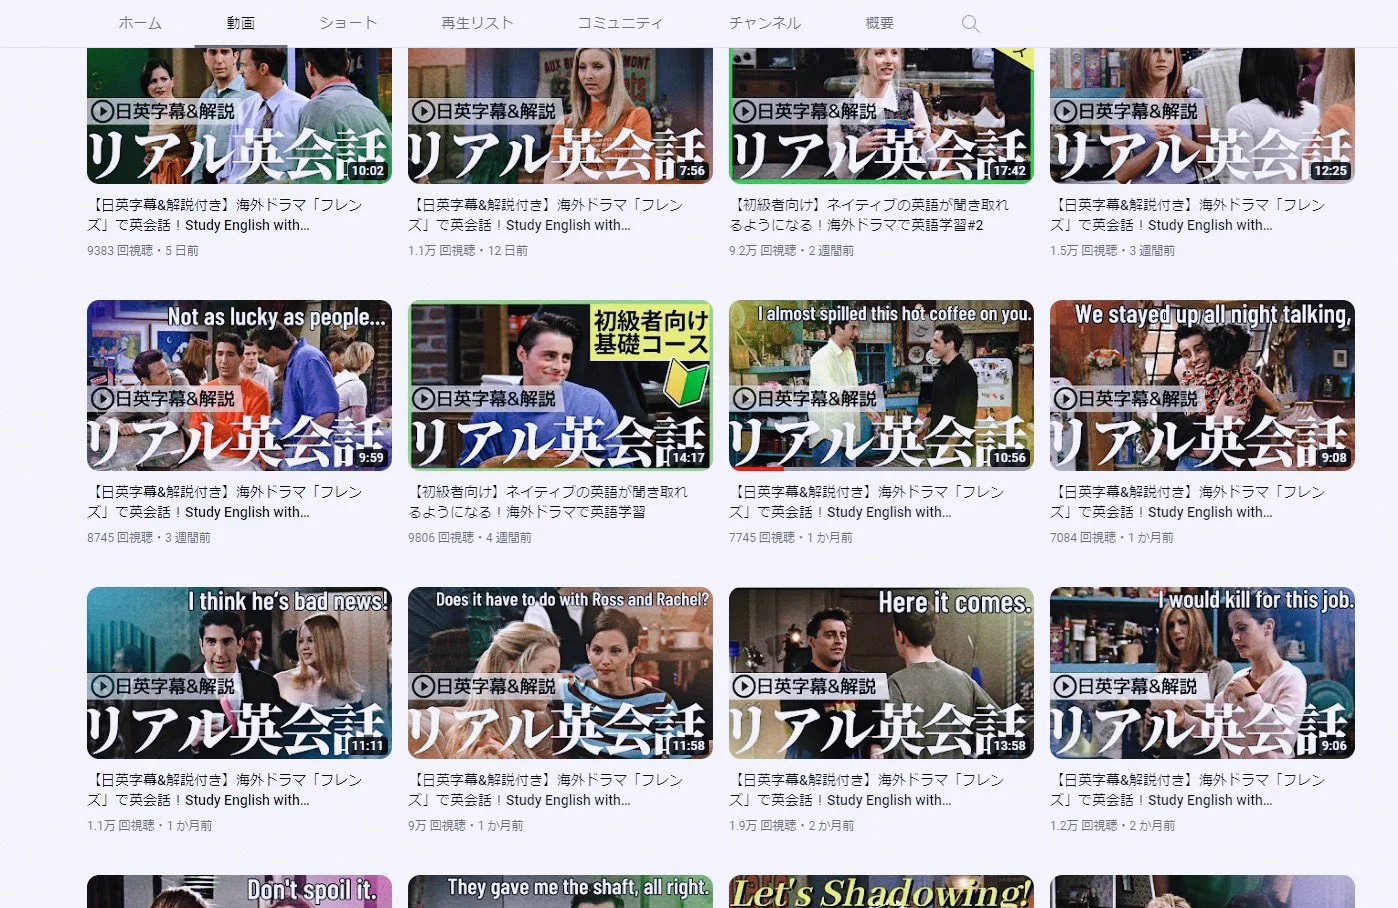Click the "1.2万 回視聴・2 か月前" text
1398x908 pixels.
pyautogui.click(x=1113, y=826)
